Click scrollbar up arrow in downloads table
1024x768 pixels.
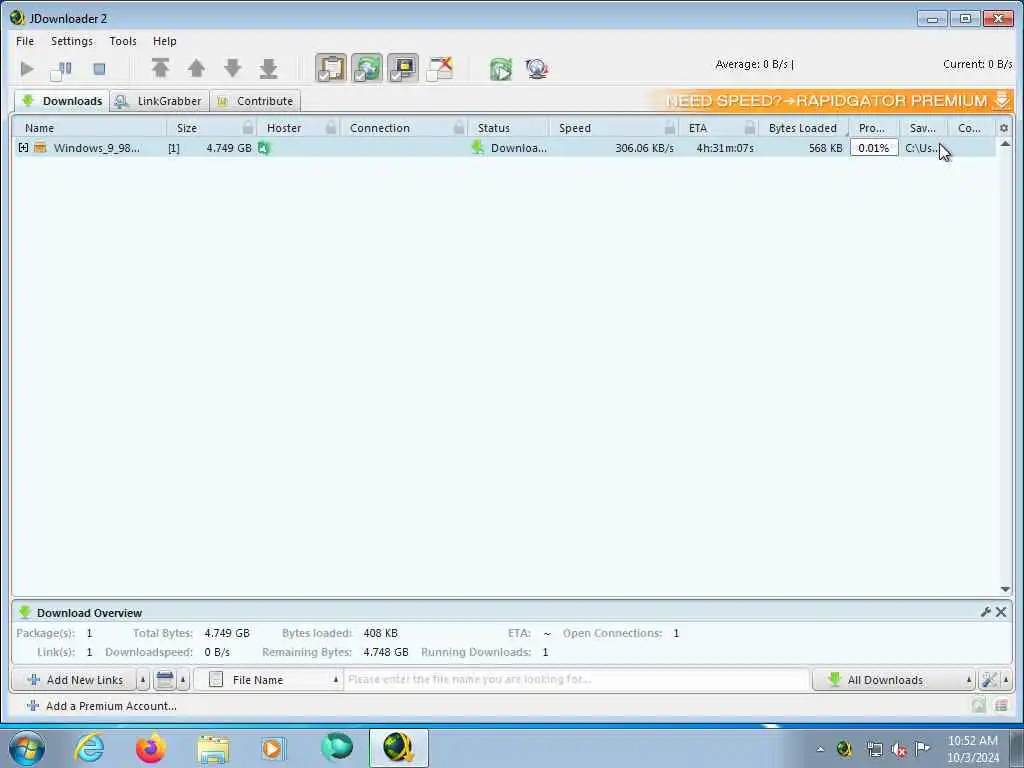pyautogui.click(x=1005, y=144)
